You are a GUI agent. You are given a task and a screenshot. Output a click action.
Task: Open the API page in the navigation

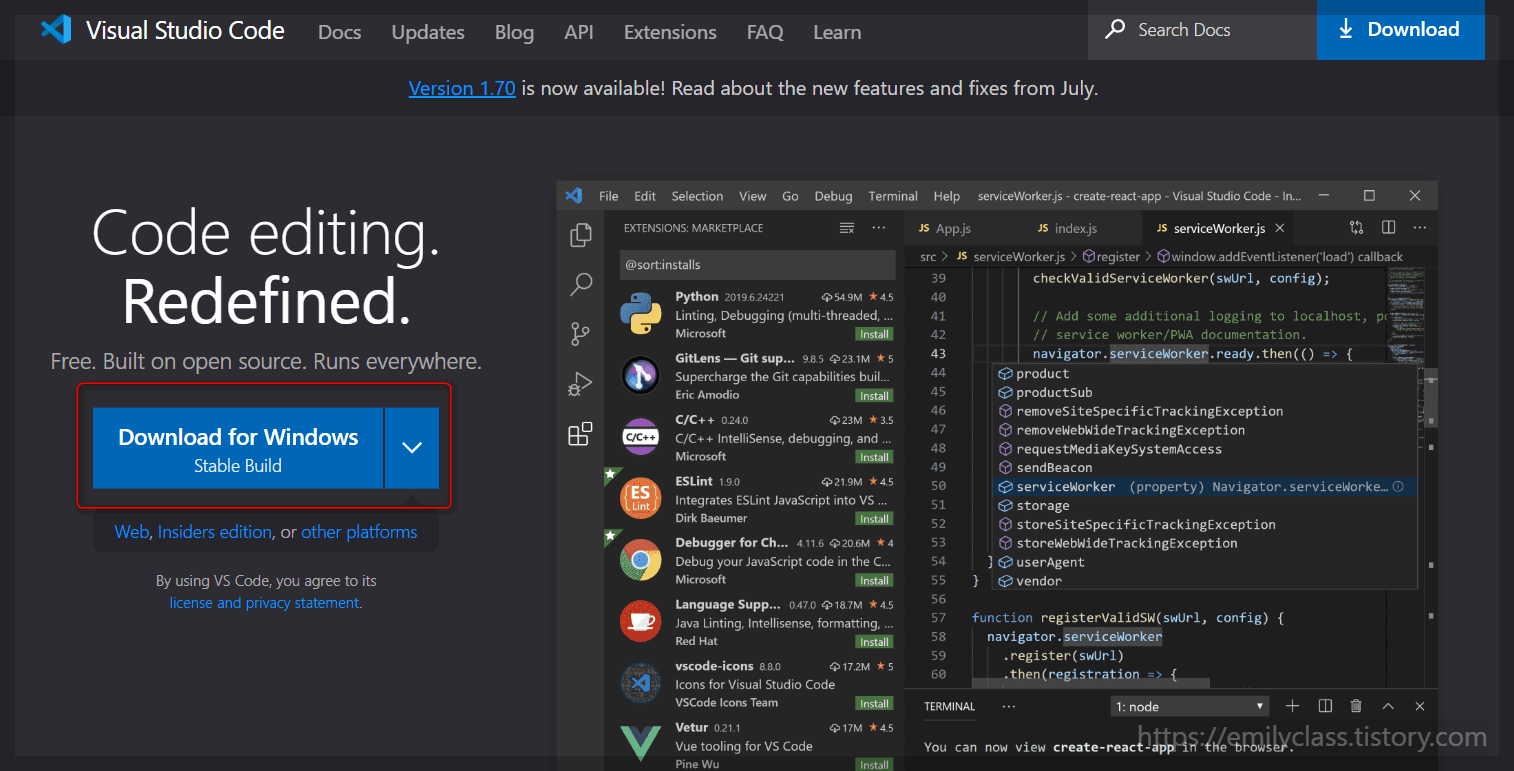579,32
